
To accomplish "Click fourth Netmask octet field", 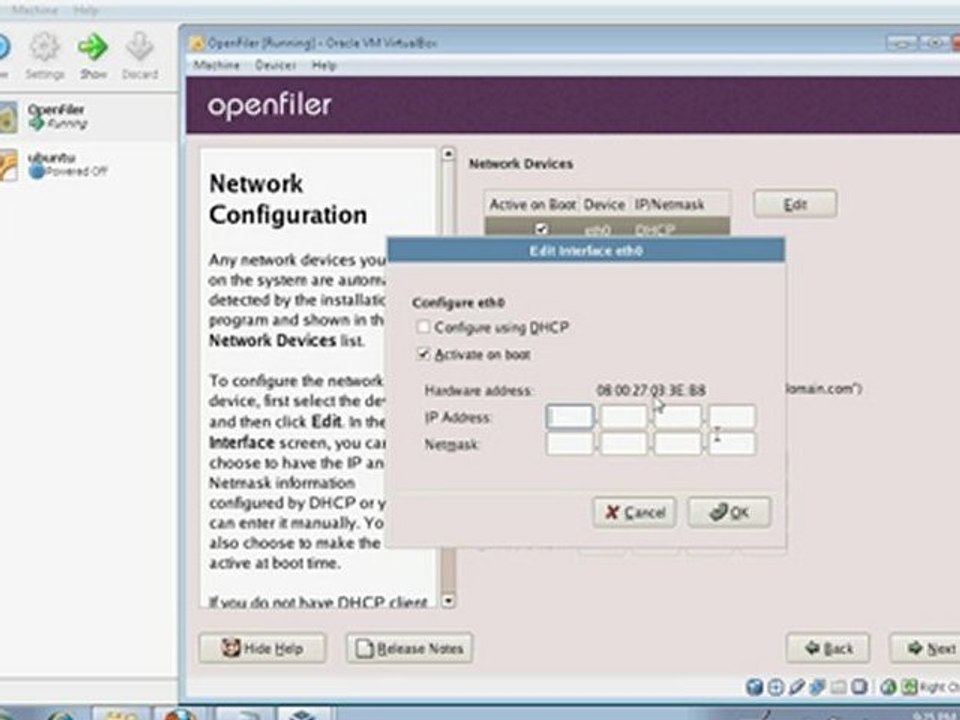I will (732, 444).
